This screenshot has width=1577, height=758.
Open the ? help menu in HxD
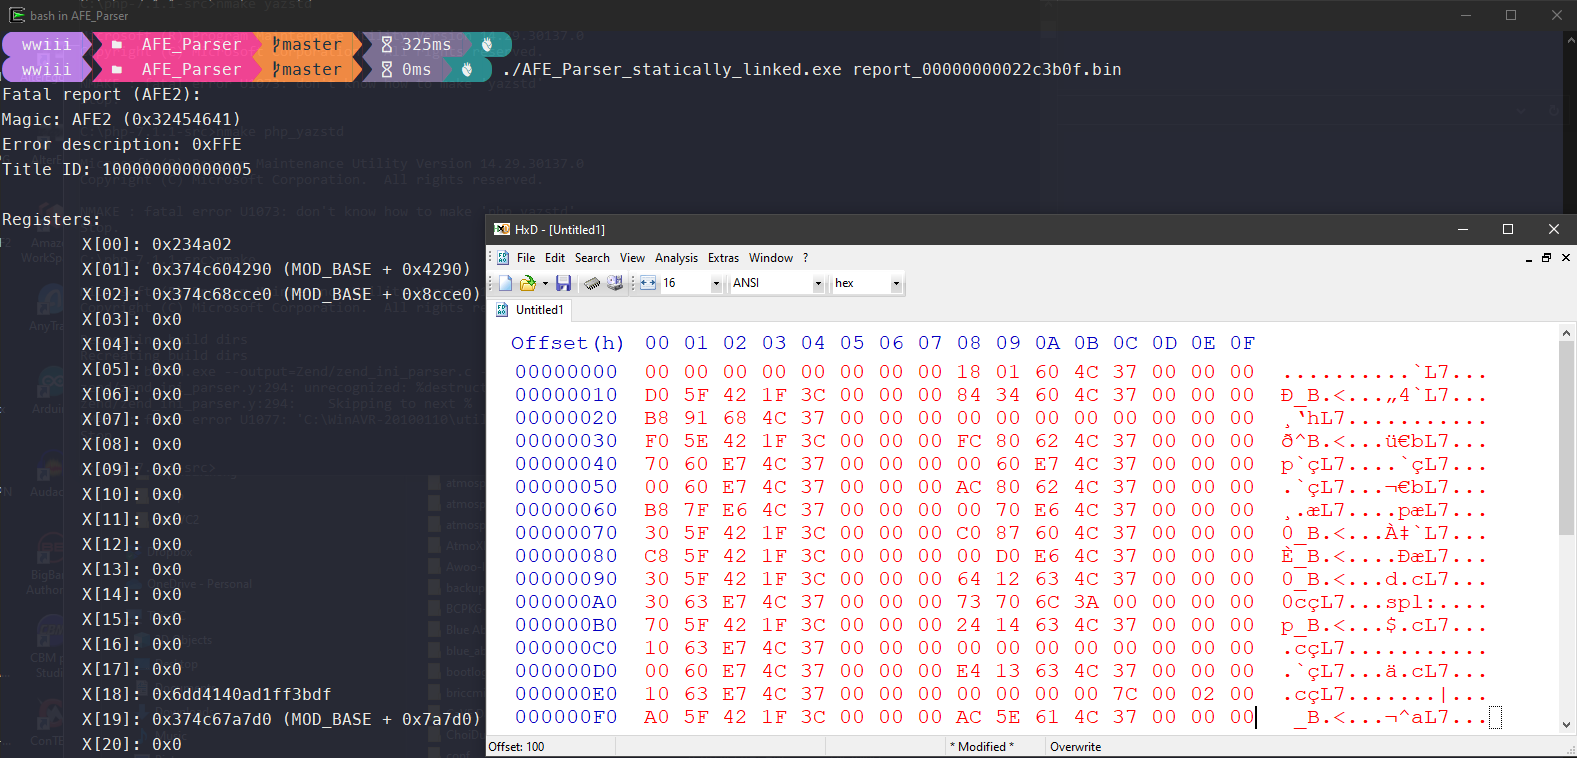coord(805,258)
